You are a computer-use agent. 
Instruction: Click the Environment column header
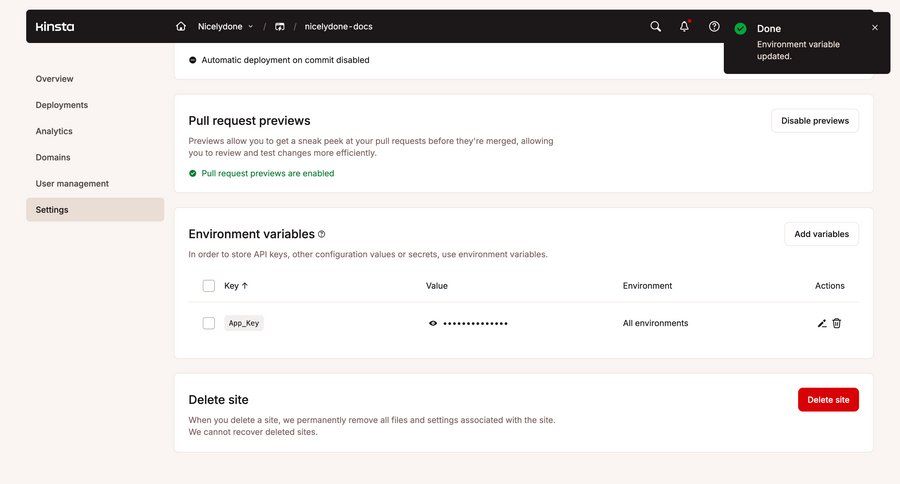tap(647, 286)
